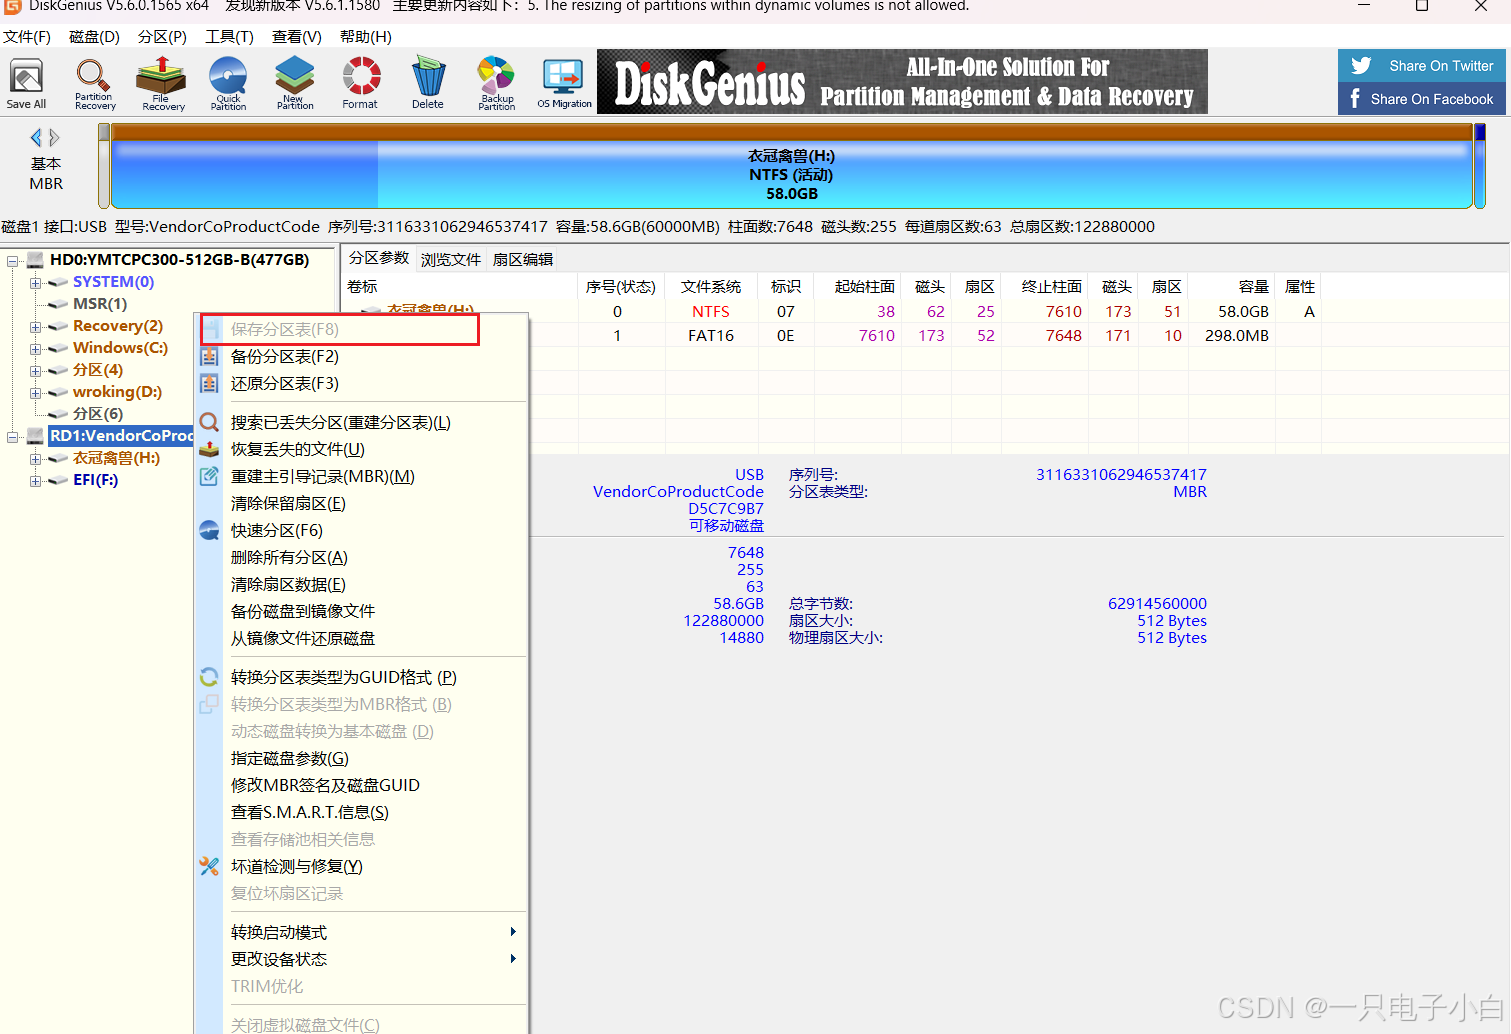Screen dimensions: 1511x1034
Task: Expand the EFI(F:) partition node
Action: [36, 481]
